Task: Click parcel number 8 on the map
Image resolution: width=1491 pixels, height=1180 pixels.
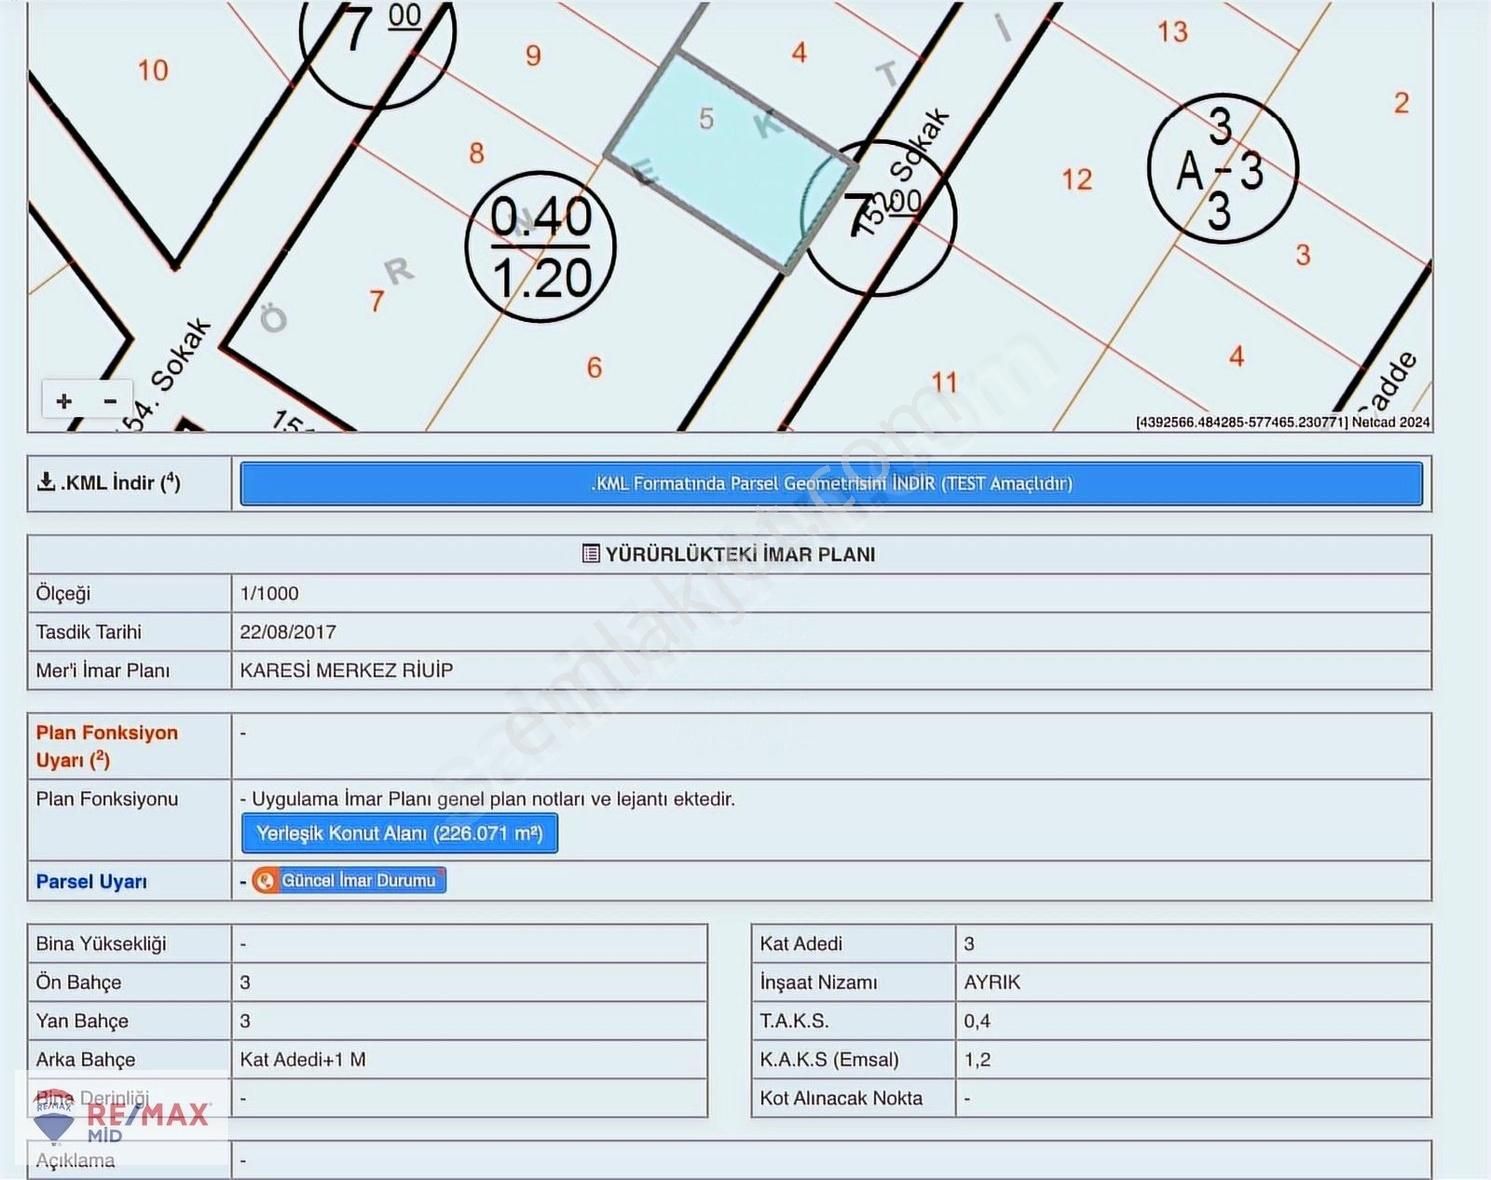Action: tap(477, 153)
